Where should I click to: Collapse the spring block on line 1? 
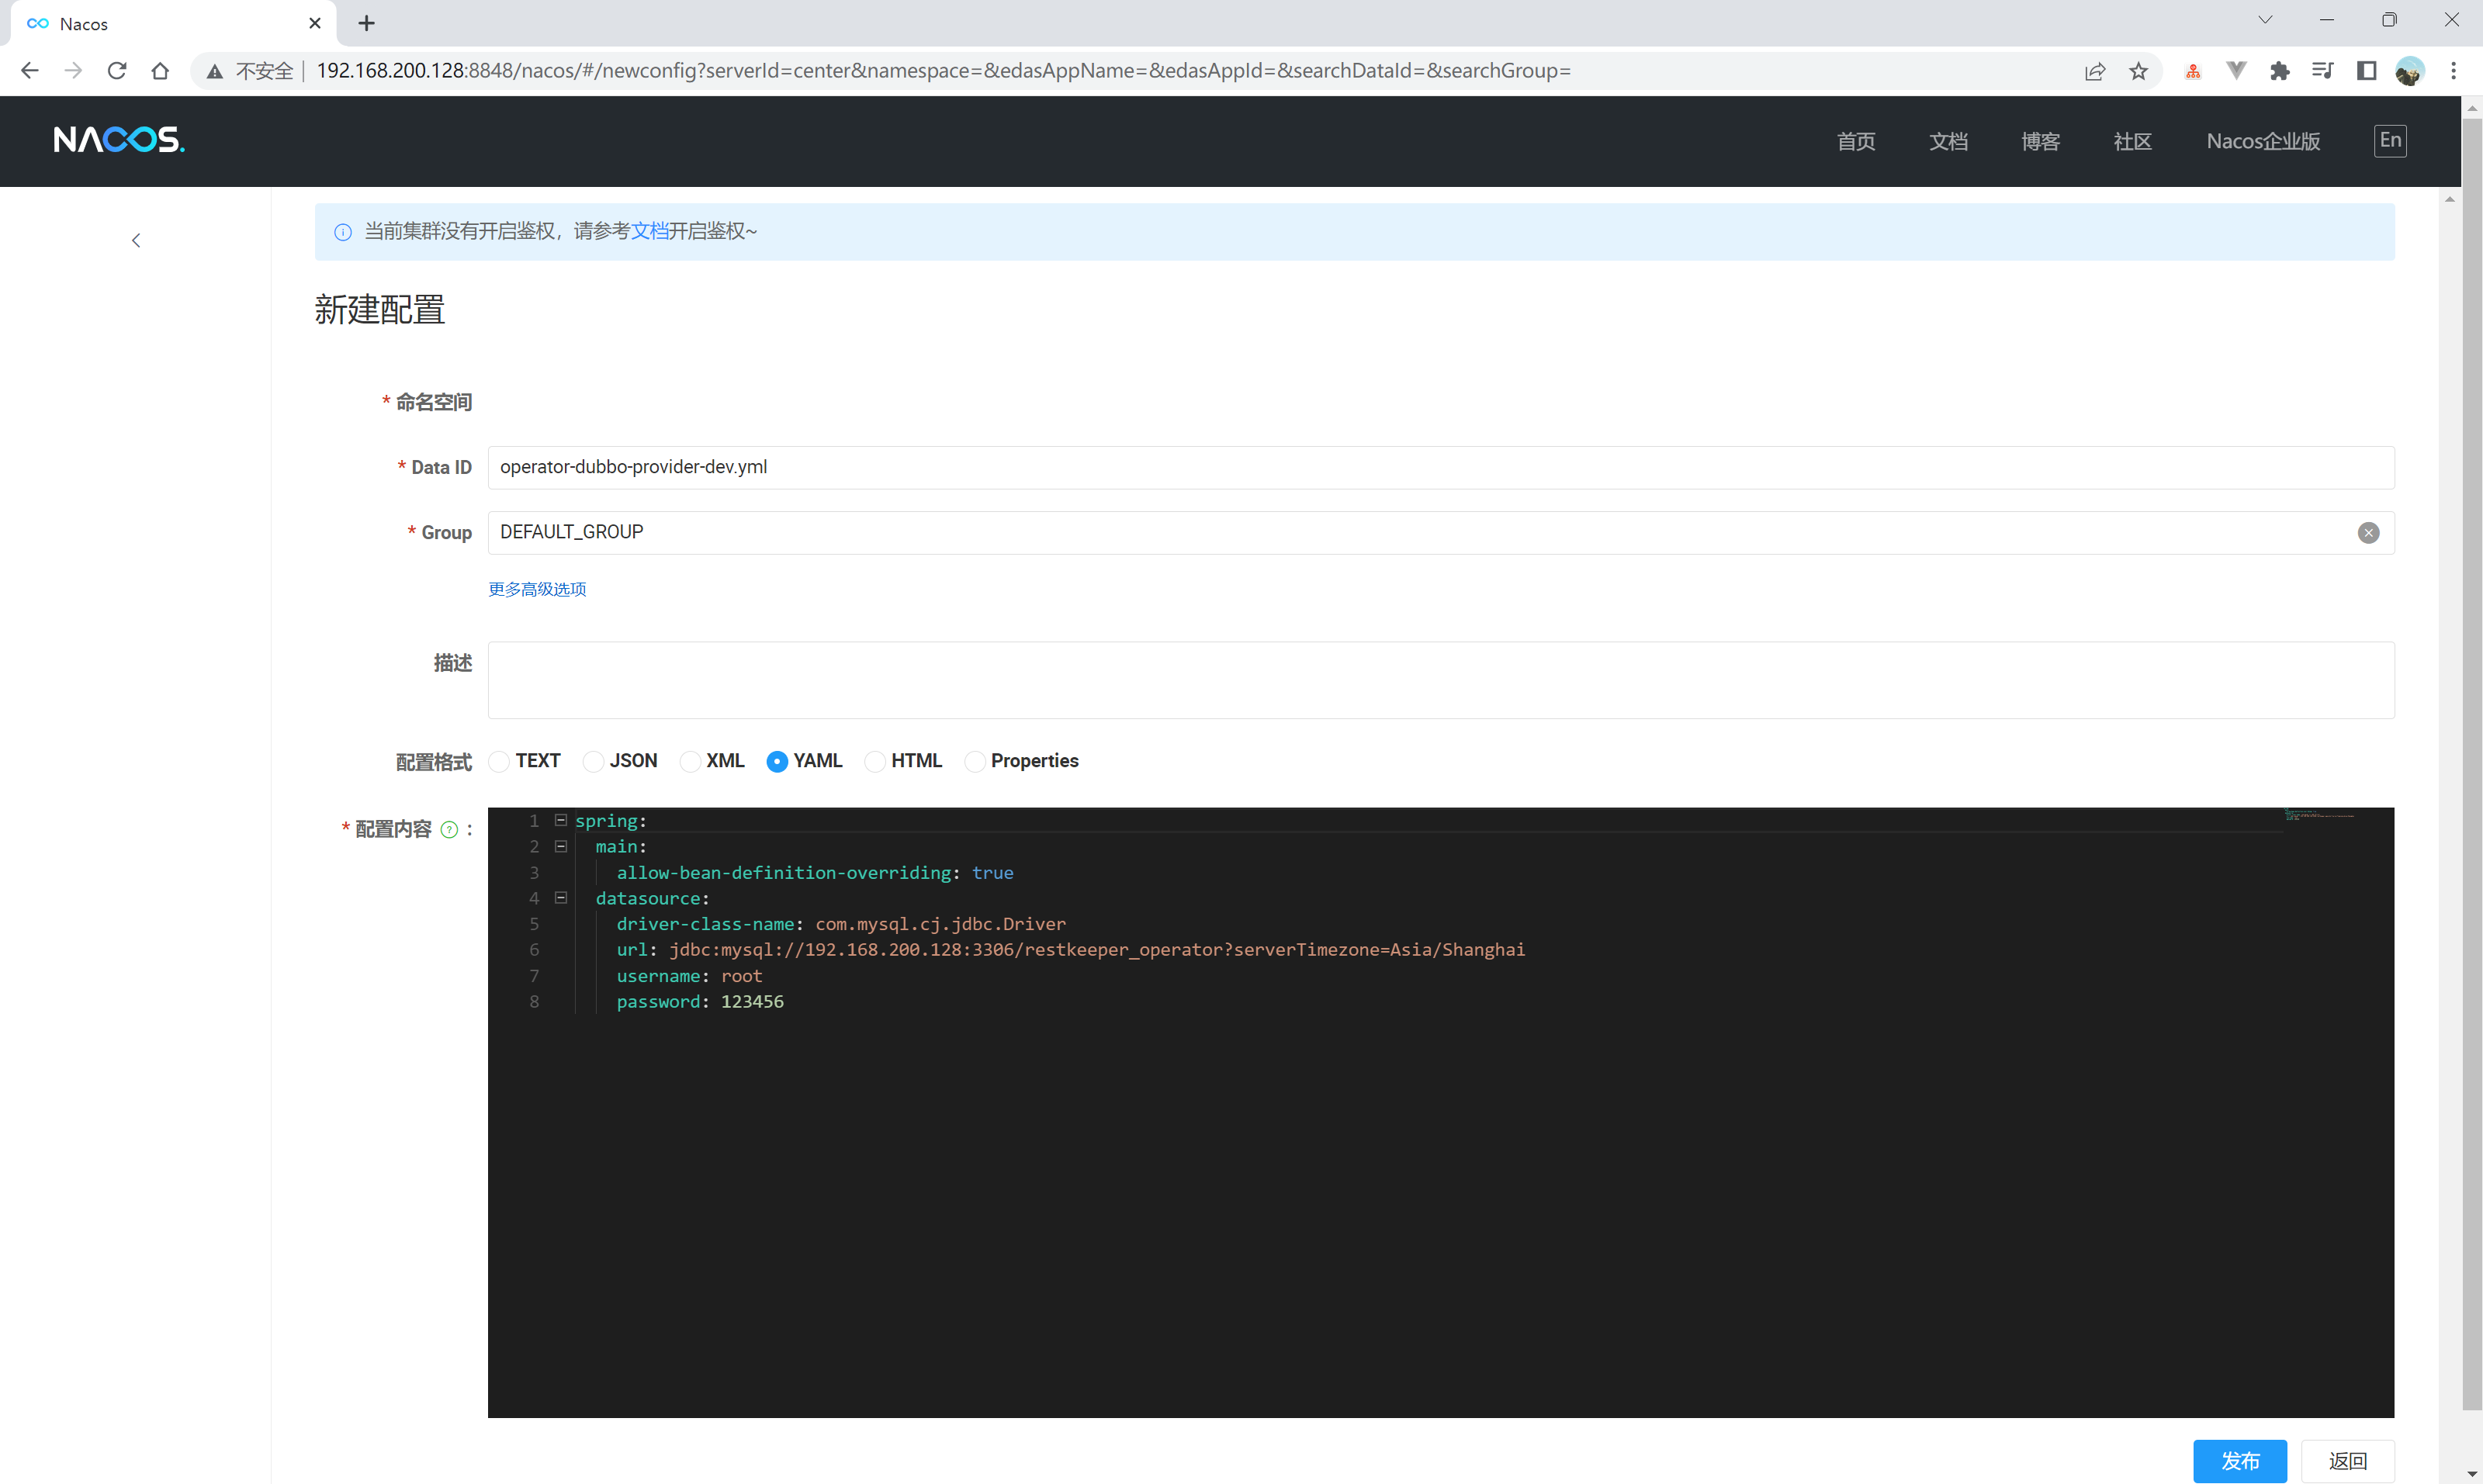[561, 821]
